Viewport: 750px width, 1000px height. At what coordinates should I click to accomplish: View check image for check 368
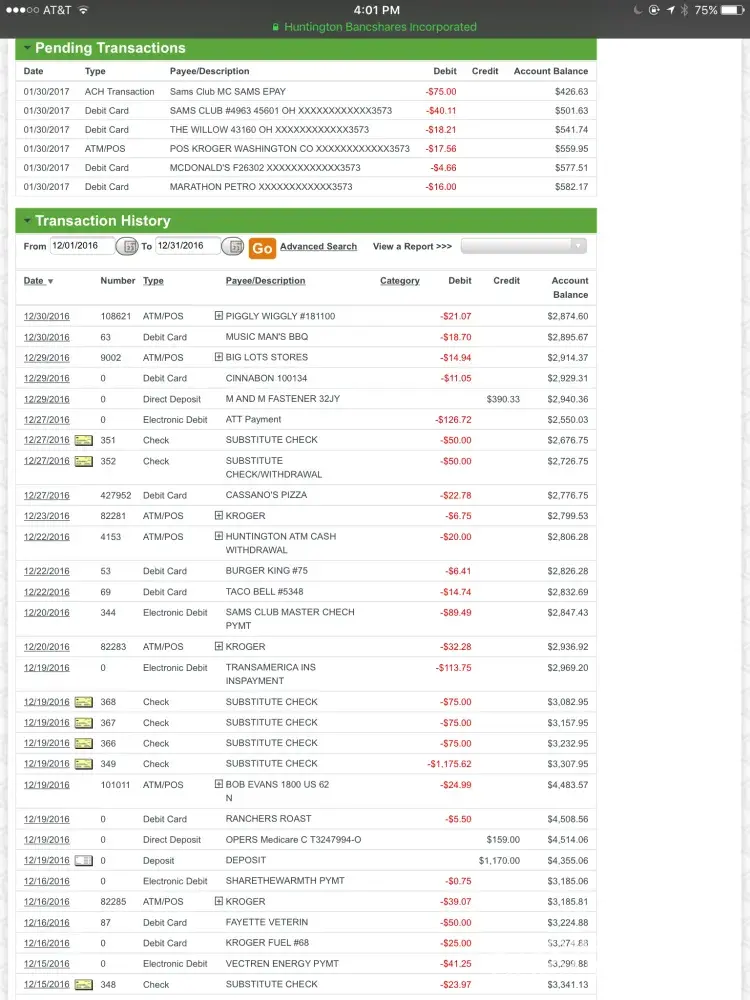(84, 702)
